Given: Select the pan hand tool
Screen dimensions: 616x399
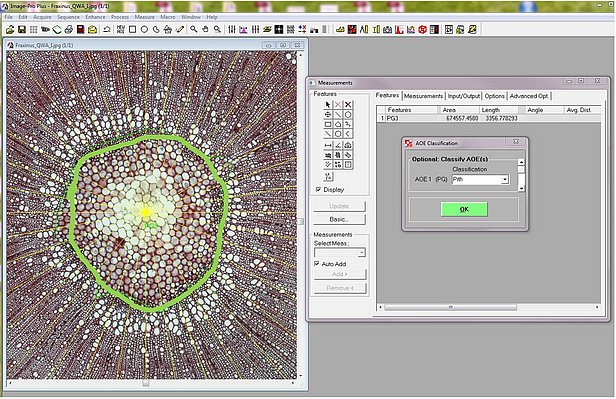Looking at the screenshot, I should 205,29.
